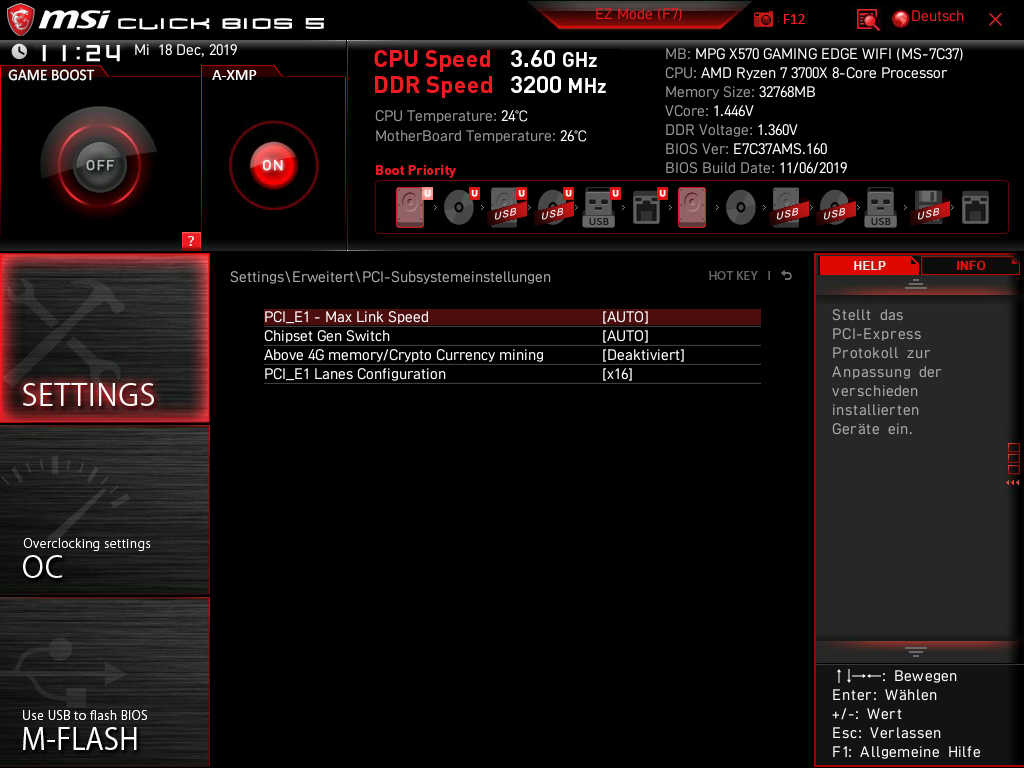Click the date Mi 18 Dec, 2019
Screen dimensions: 1024x768
point(185,50)
